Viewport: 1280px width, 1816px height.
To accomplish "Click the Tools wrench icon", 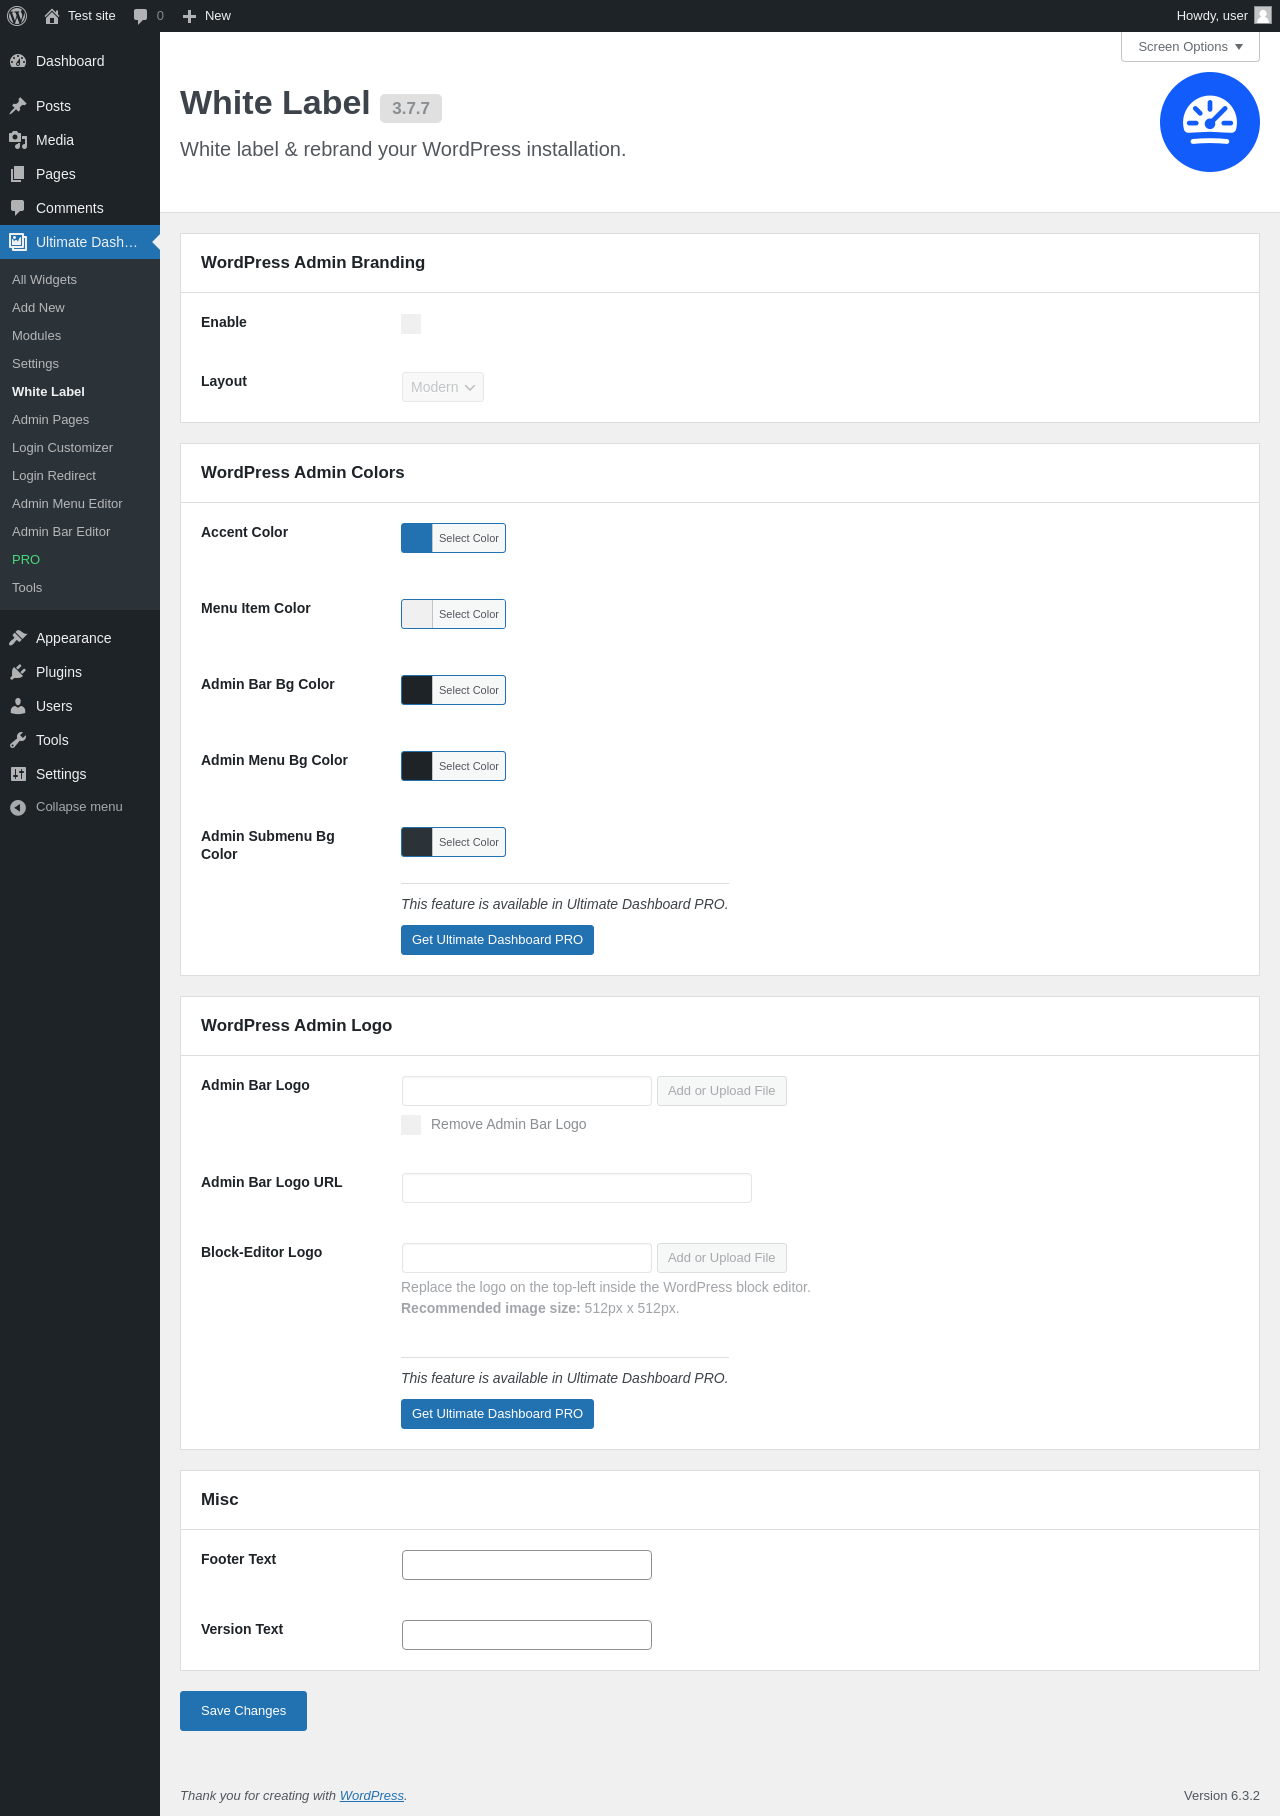I will 18,740.
